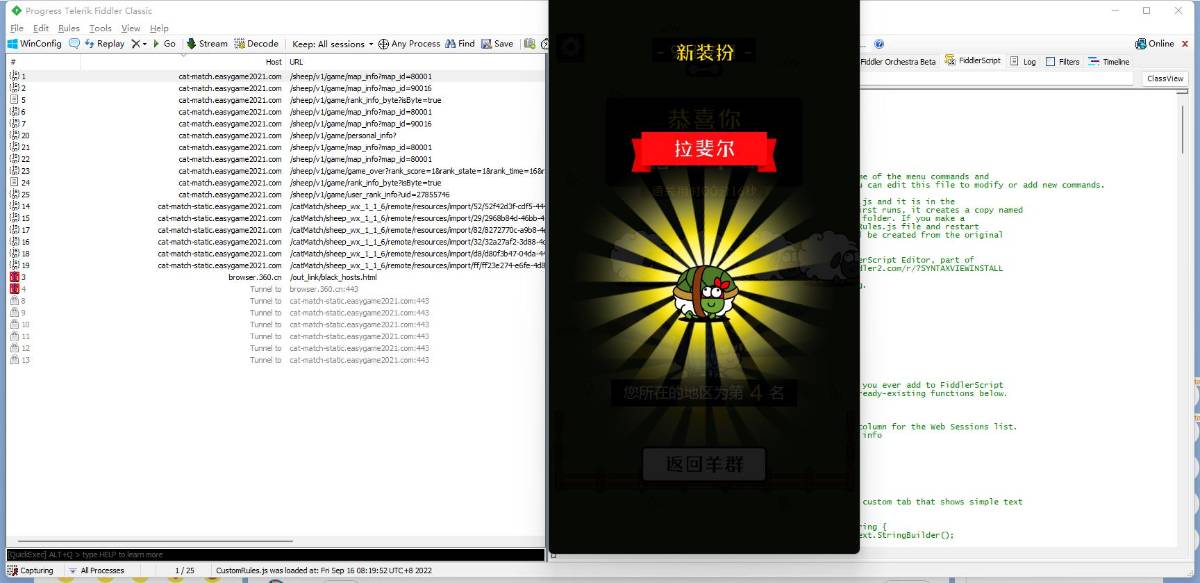
Task: Switch to the Timeline tab
Action: [1109, 62]
